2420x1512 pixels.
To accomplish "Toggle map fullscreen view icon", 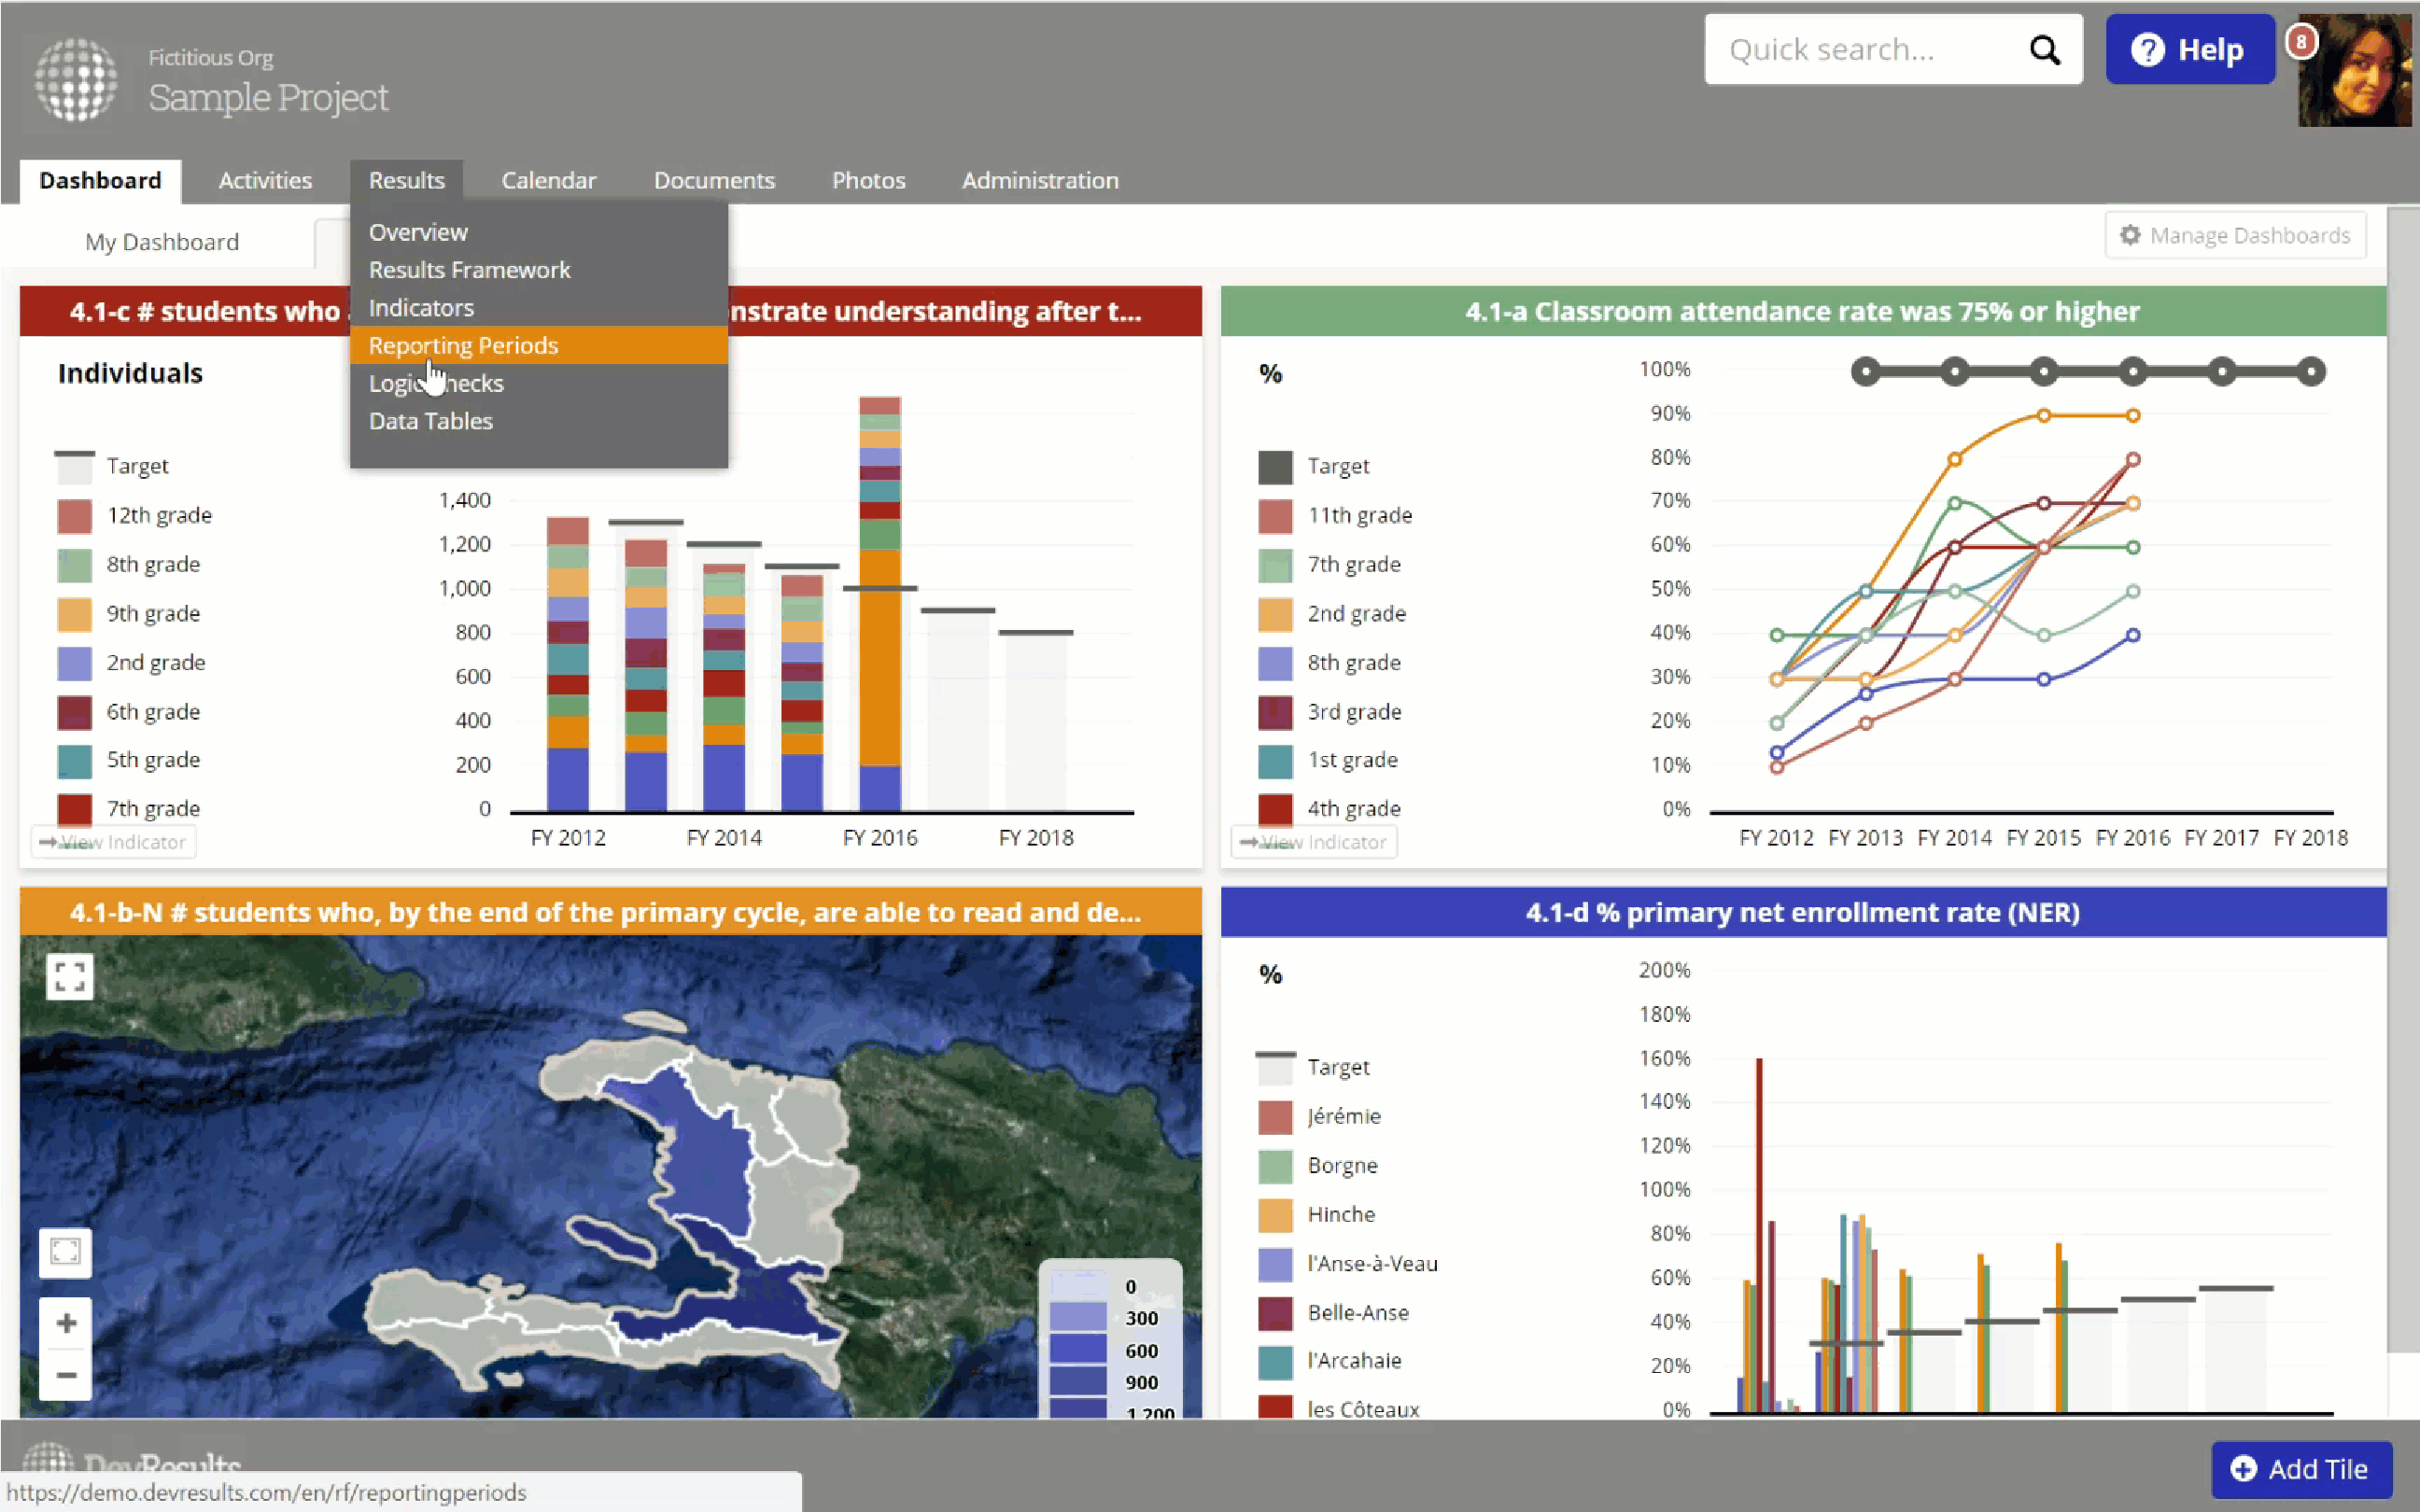I will 69,976.
